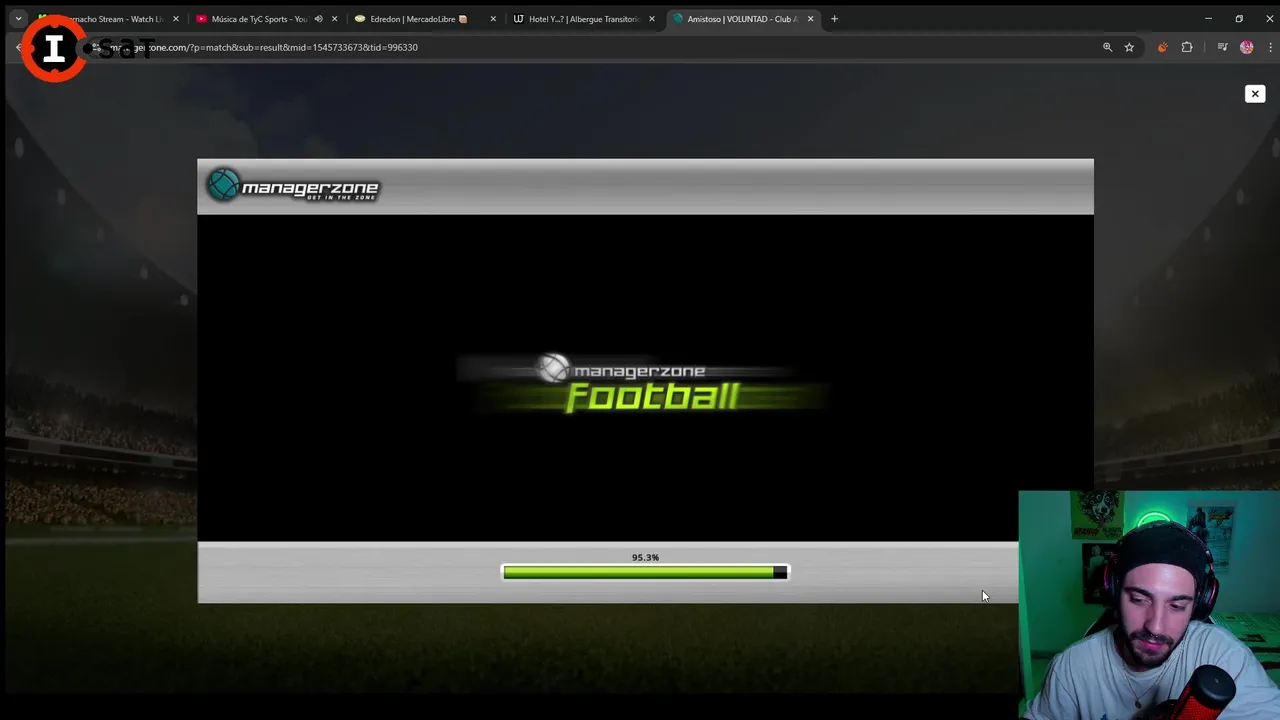Click the 95.3% loading progress bar
This screenshot has width=1280, height=720.
[645, 572]
